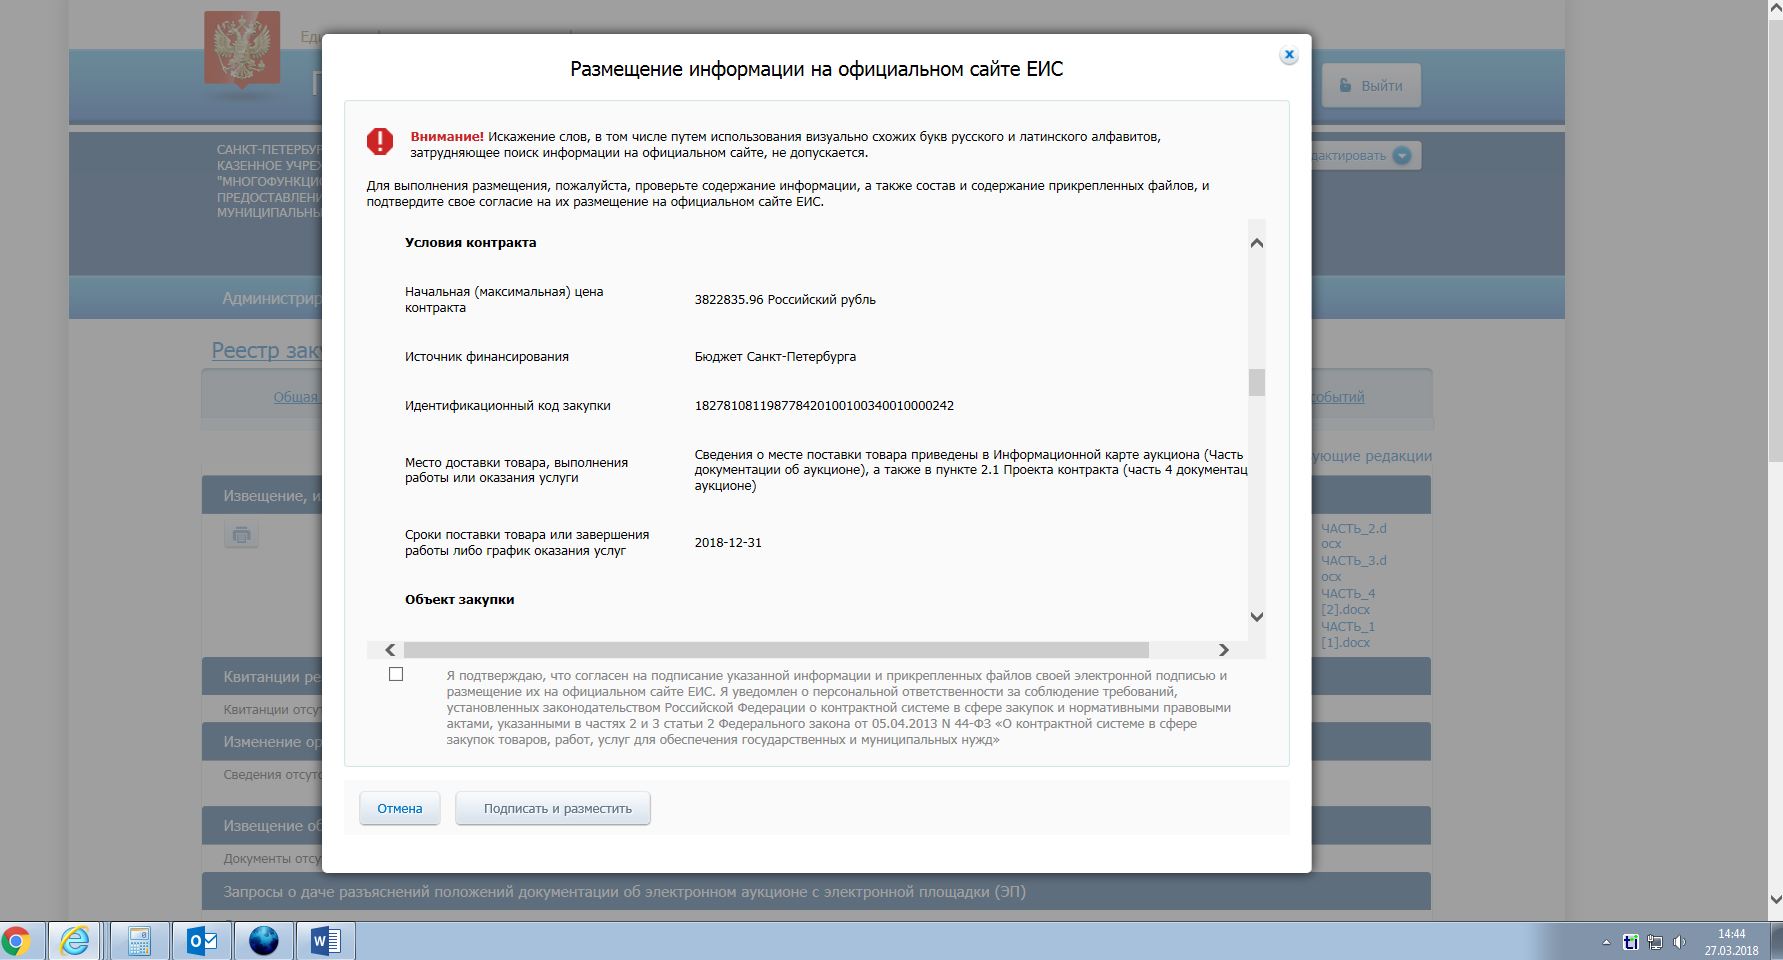1783x960 pixels.
Task: Open the edit dropdown arrow in background page
Action: tap(1402, 155)
